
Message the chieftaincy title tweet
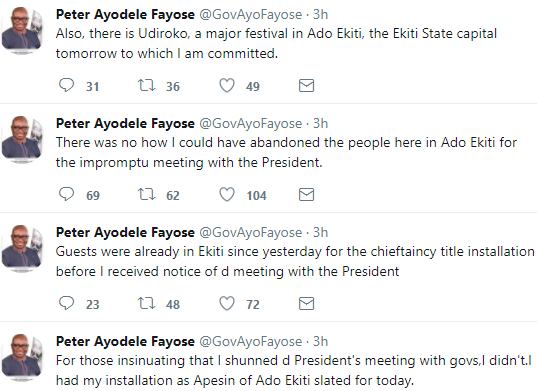pos(306,303)
